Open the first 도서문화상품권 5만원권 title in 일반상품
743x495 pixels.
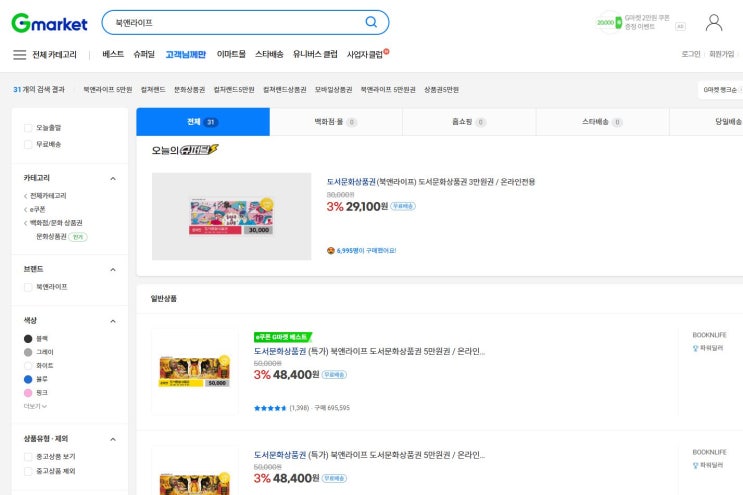[x=370, y=351]
